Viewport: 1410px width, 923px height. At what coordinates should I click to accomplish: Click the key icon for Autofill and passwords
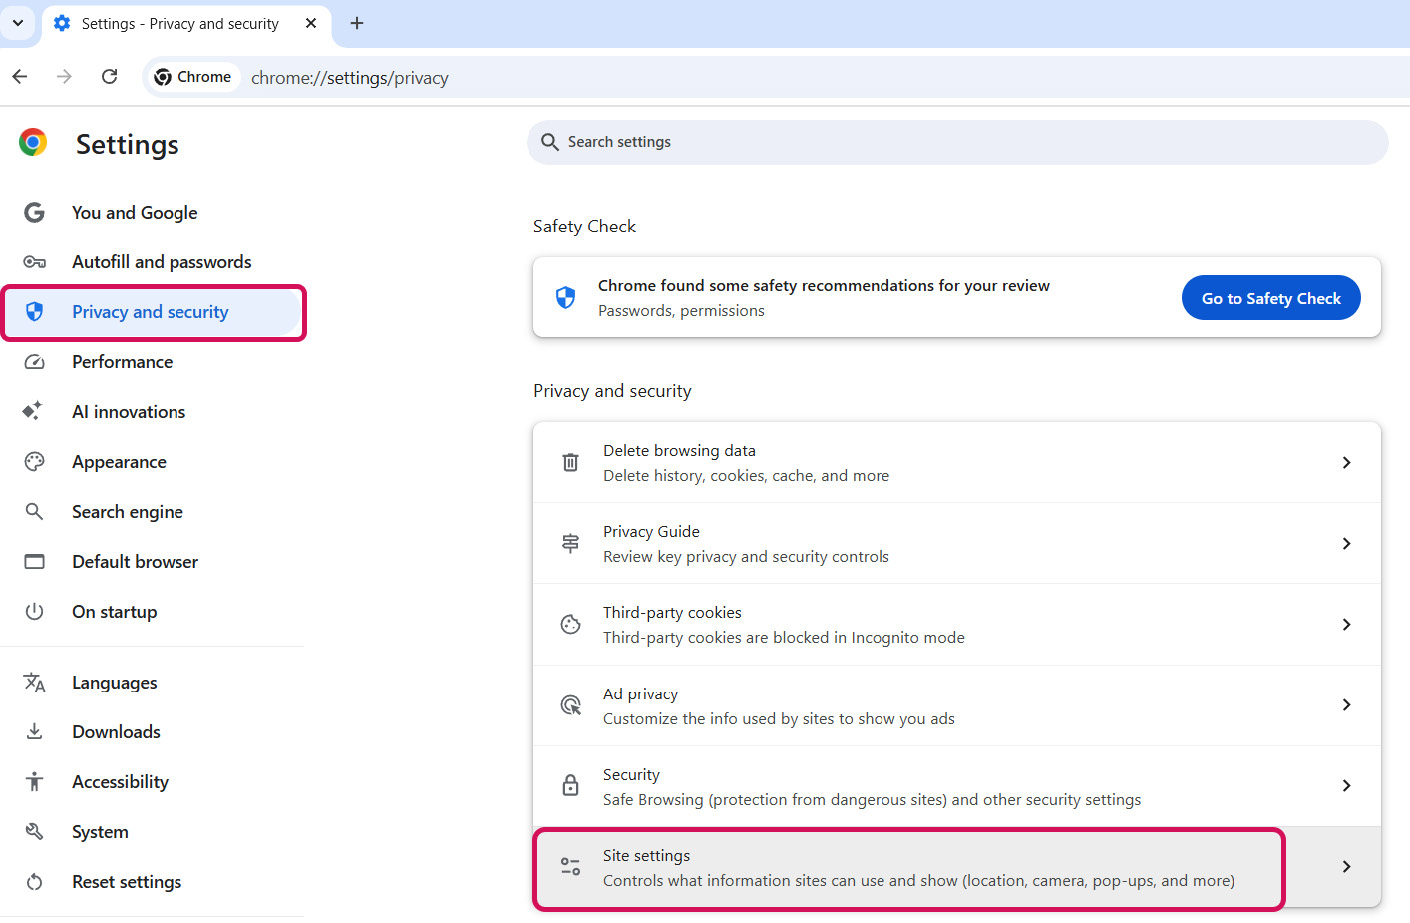34,262
